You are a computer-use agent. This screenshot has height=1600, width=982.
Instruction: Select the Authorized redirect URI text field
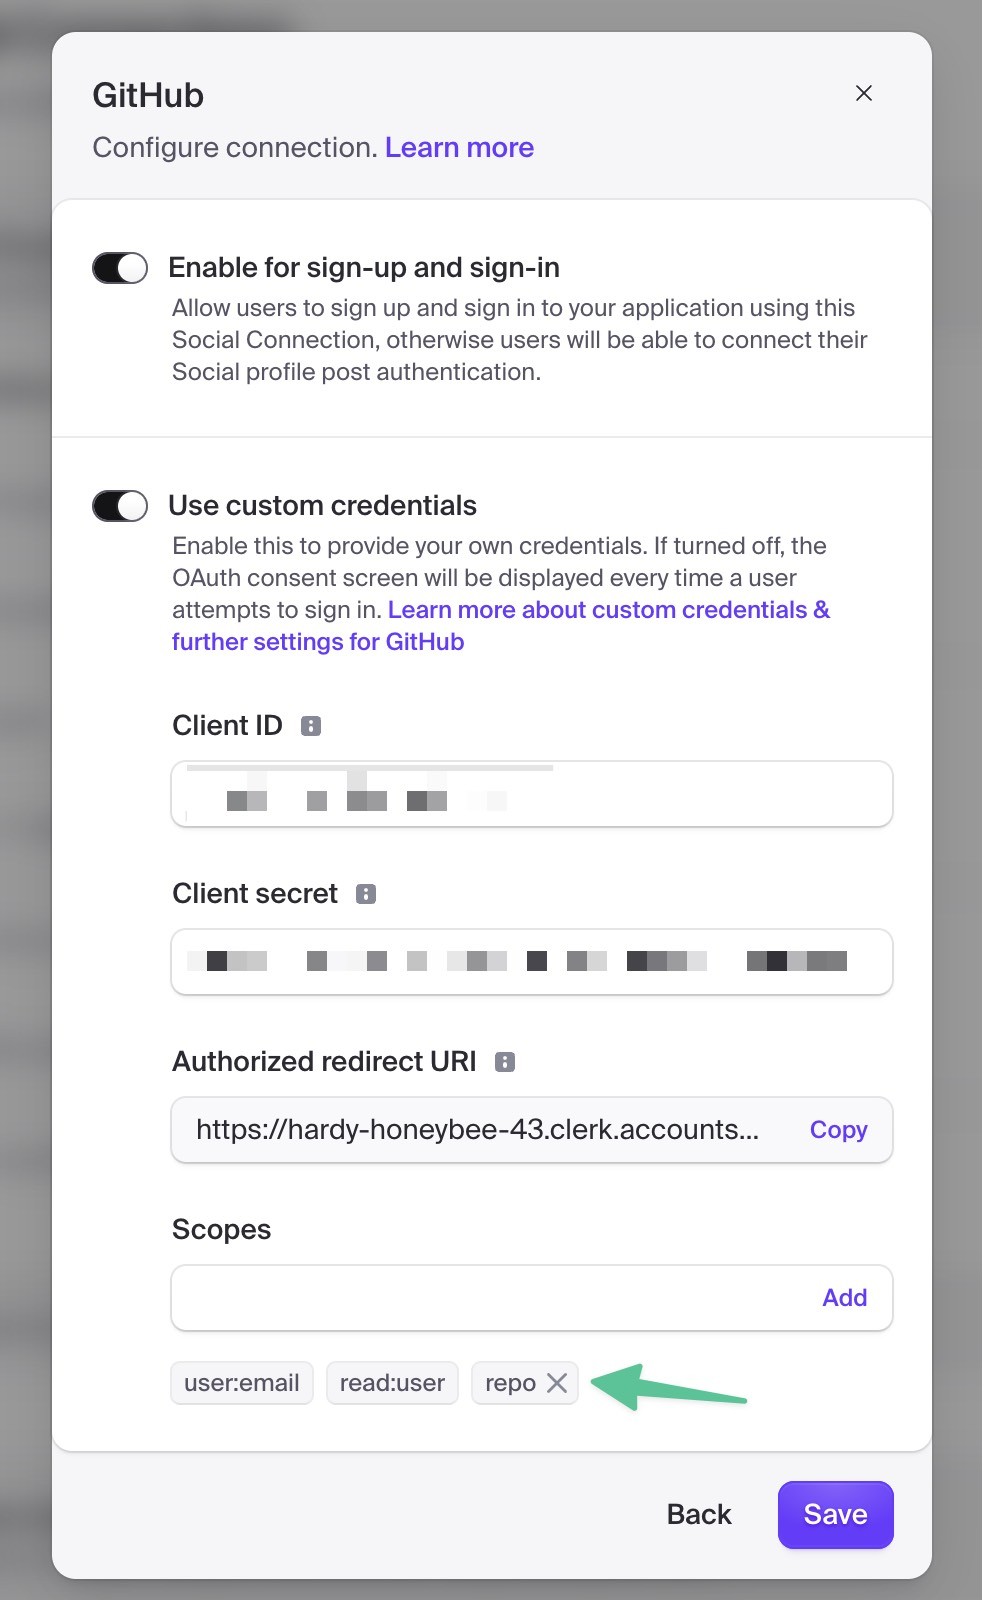[480, 1130]
